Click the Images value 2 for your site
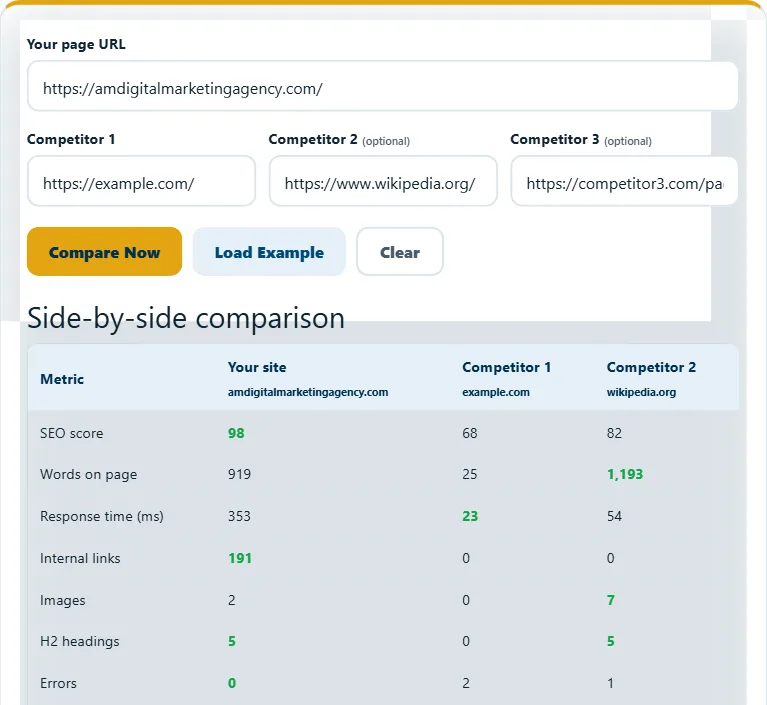The width and height of the screenshot is (767, 705). click(232, 600)
